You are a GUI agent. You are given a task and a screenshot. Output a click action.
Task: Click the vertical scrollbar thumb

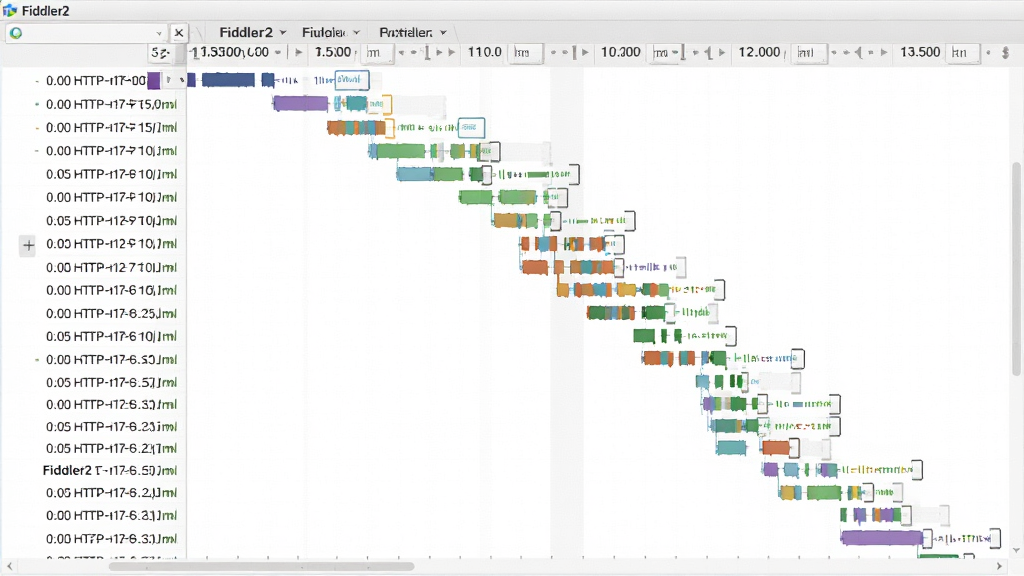[x=1016, y=269]
